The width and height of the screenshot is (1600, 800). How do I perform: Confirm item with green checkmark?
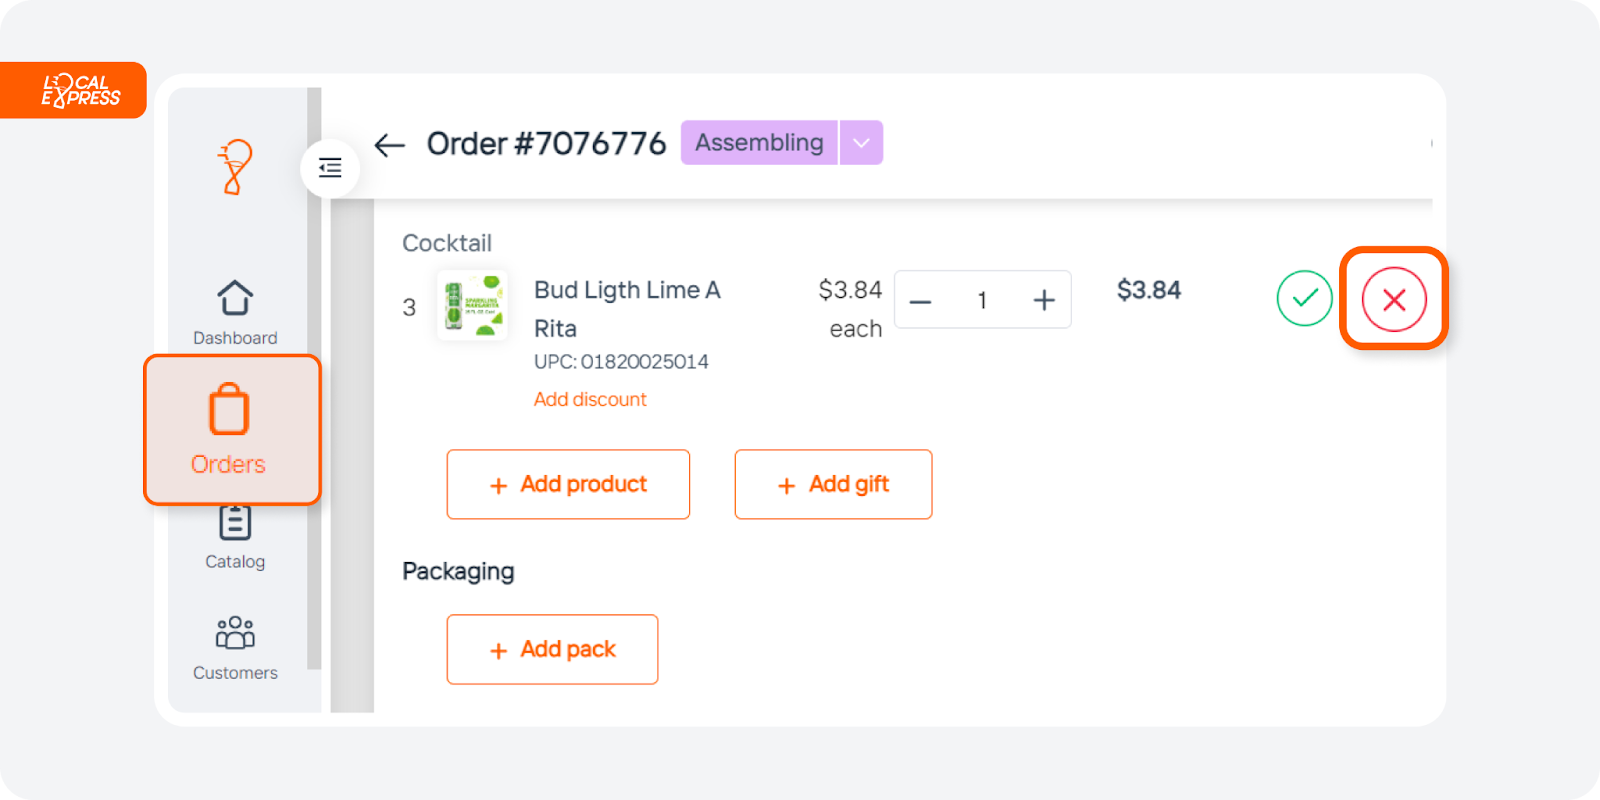pos(1304,298)
